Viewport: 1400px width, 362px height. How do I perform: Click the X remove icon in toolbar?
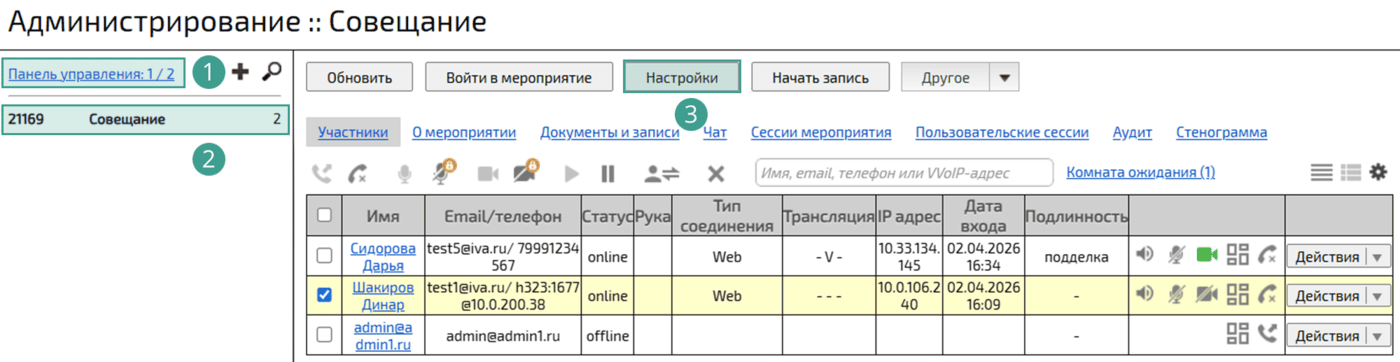click(x=716, y=174)
